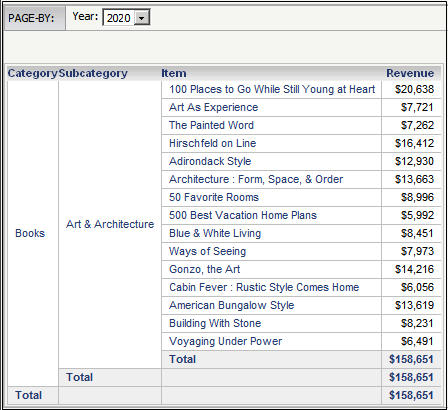The image size is (448, 410).
Task: Click the item Voyaging Under Power
Action: [225, 341]
